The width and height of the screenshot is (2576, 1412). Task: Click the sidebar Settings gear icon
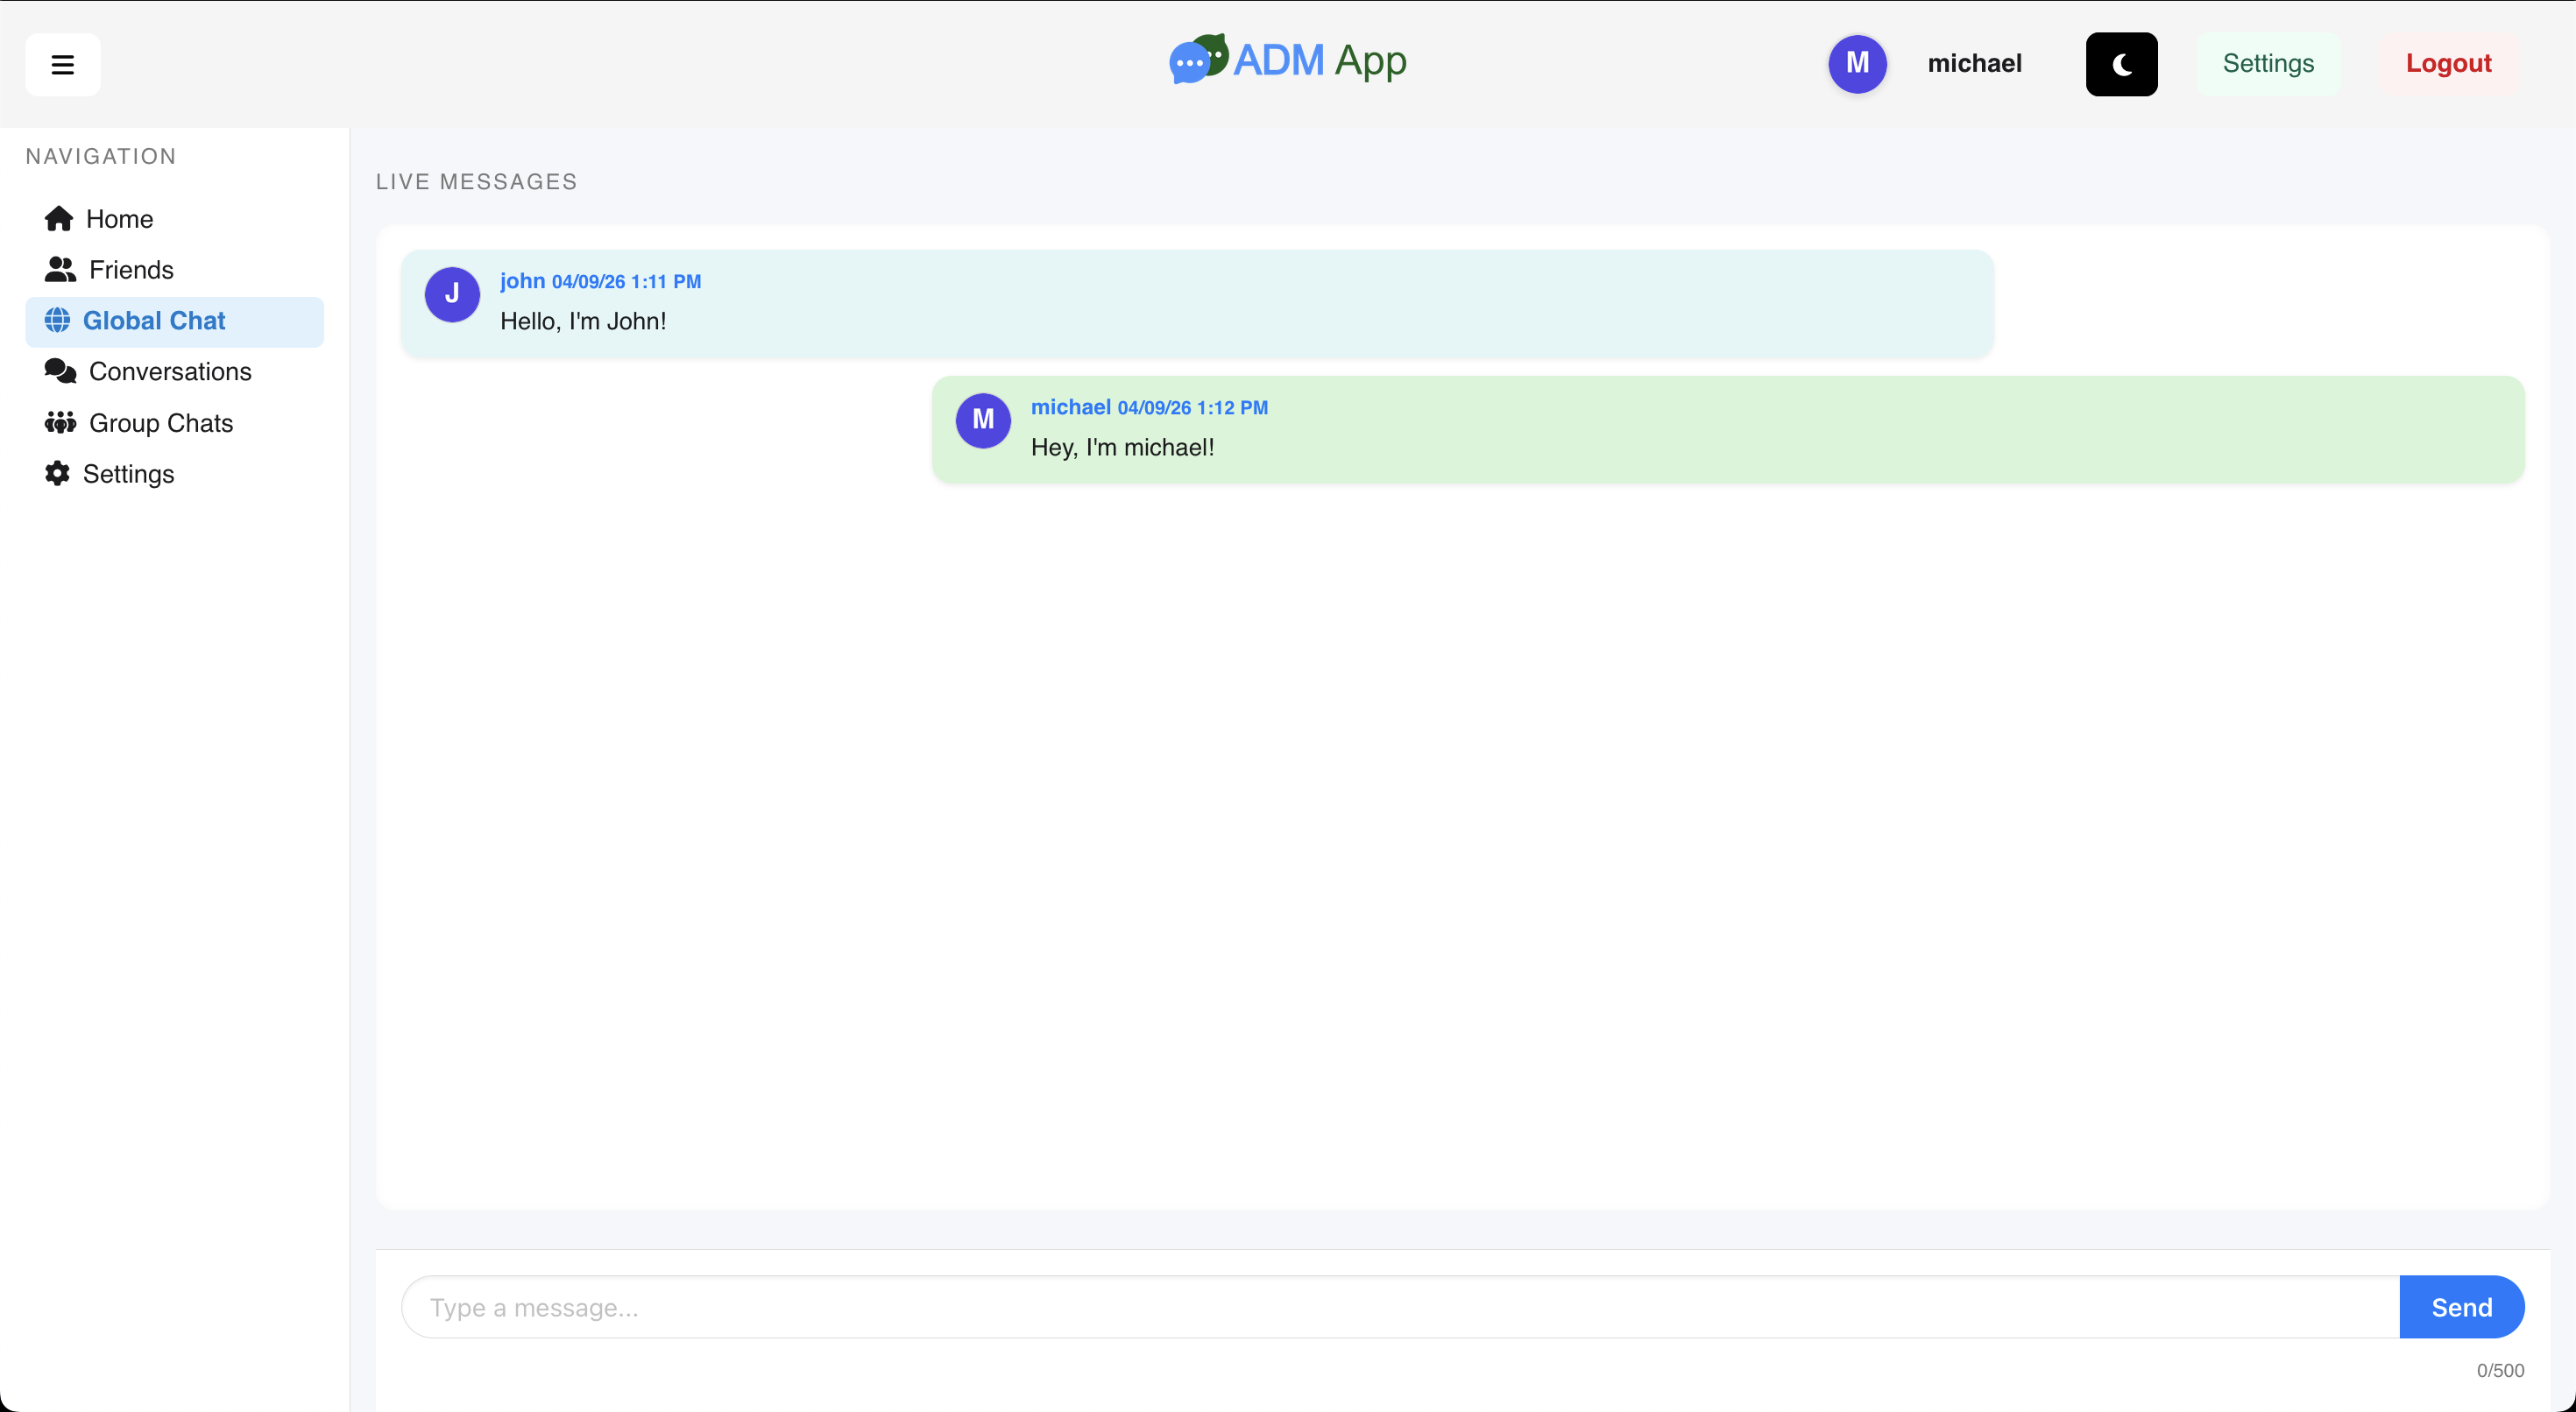[x=57, y=473]
